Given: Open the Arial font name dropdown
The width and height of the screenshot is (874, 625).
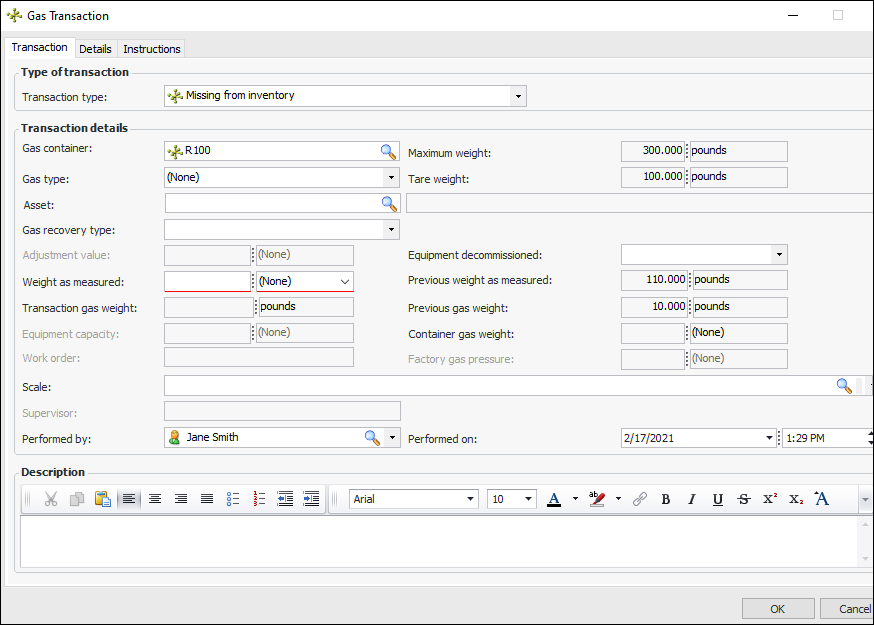Looking at the screenshot, I should [471, 499].
